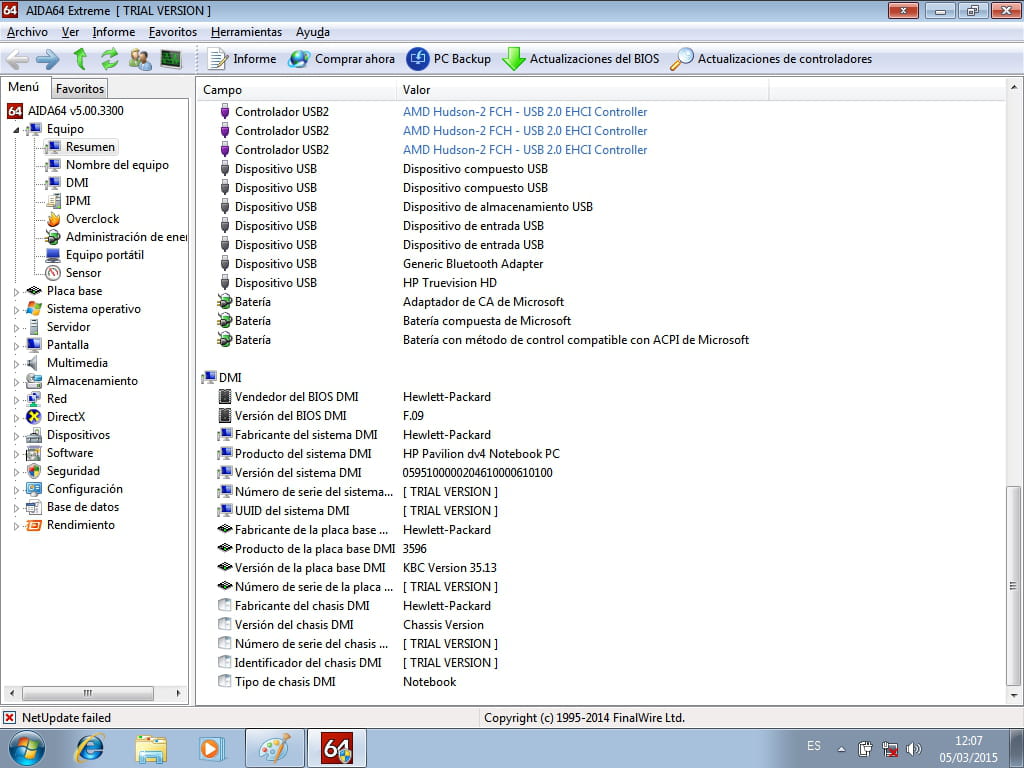Expand the Placa base node
Image resolution: width=1024 pixels, height=768 pixels.
pos(16,292)
